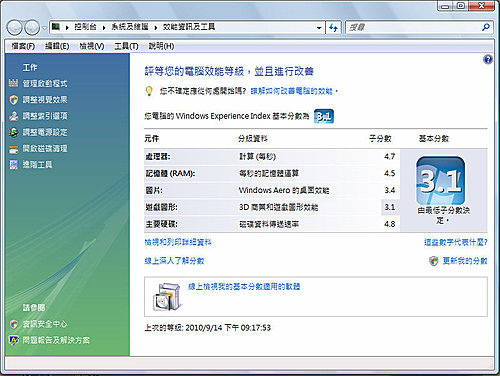Viewport: 500px width, 376px height.
Task: Expand the address bar history dropdown arrow
Action: 319,28
